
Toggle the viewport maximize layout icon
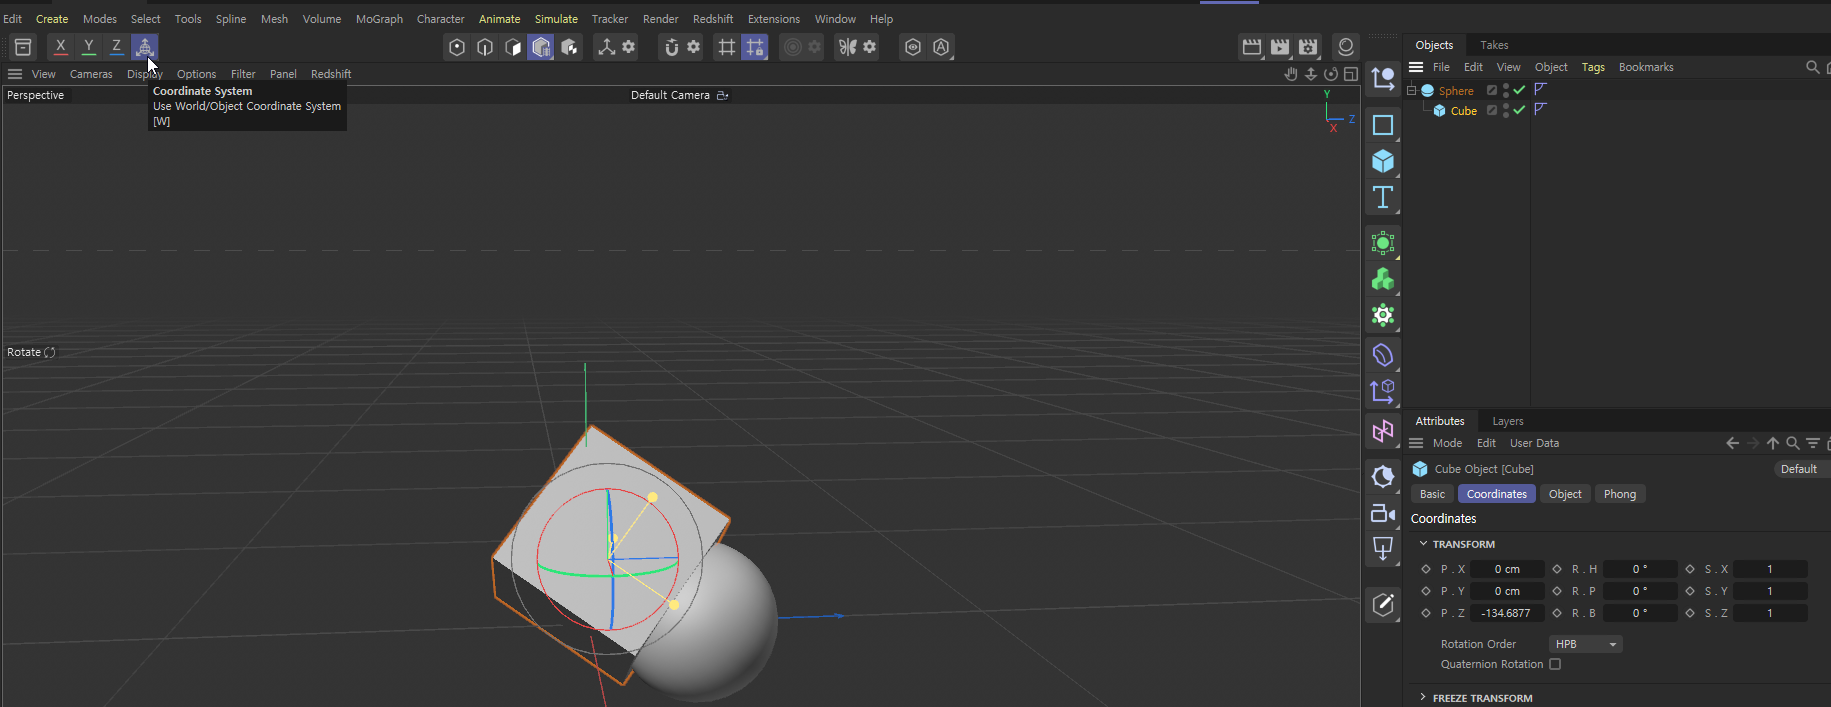[x=1351, y=74]
